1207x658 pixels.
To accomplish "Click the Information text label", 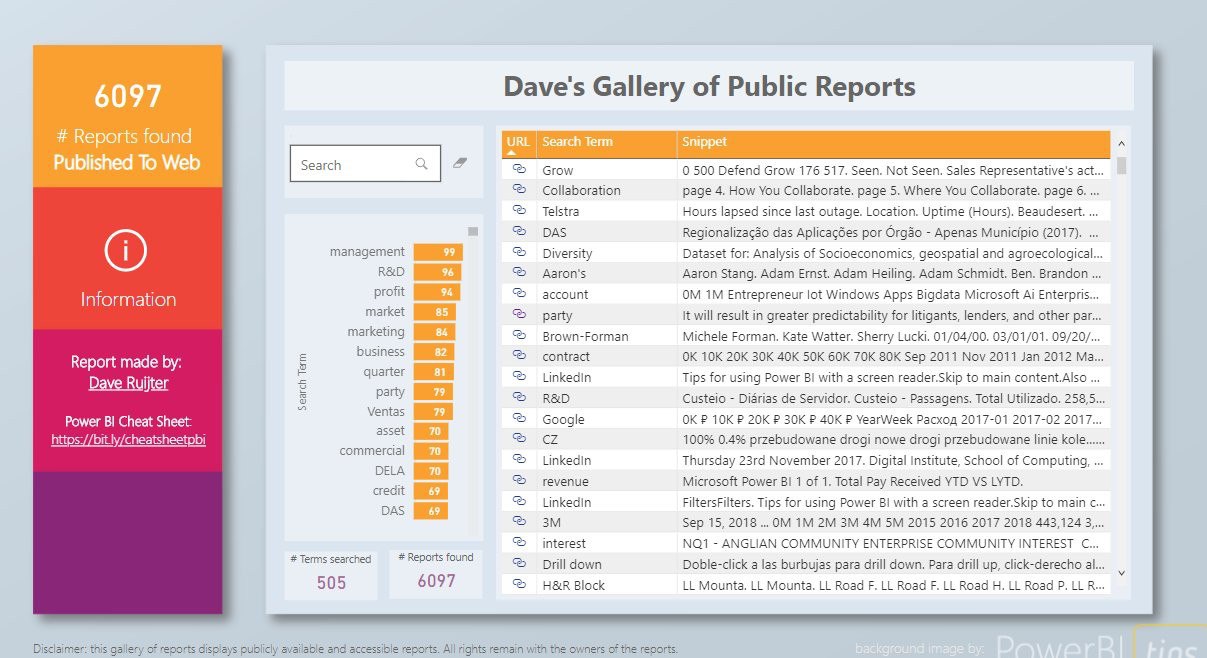I will [128, 299].
